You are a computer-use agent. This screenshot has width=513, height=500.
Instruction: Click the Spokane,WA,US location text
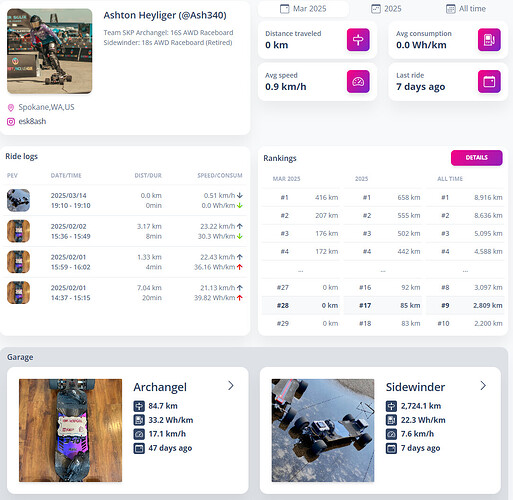[46, 107]
